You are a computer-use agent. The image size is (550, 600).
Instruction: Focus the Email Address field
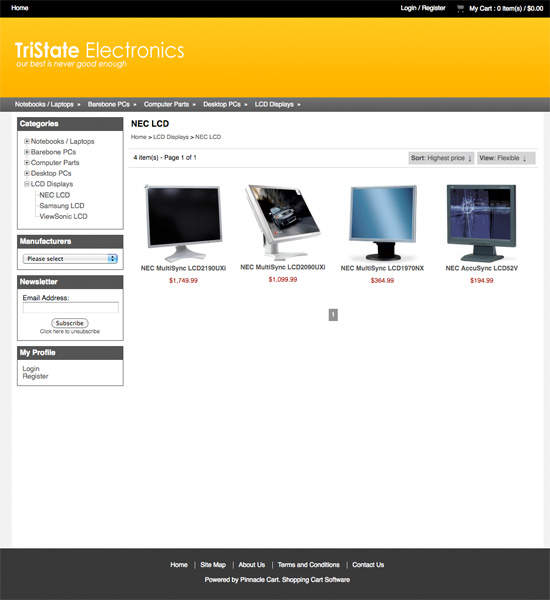pos(70,307)
